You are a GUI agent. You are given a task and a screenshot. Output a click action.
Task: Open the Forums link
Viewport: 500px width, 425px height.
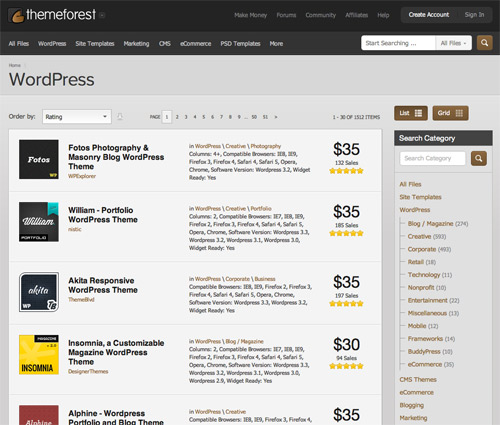click(x=286, y=15)
